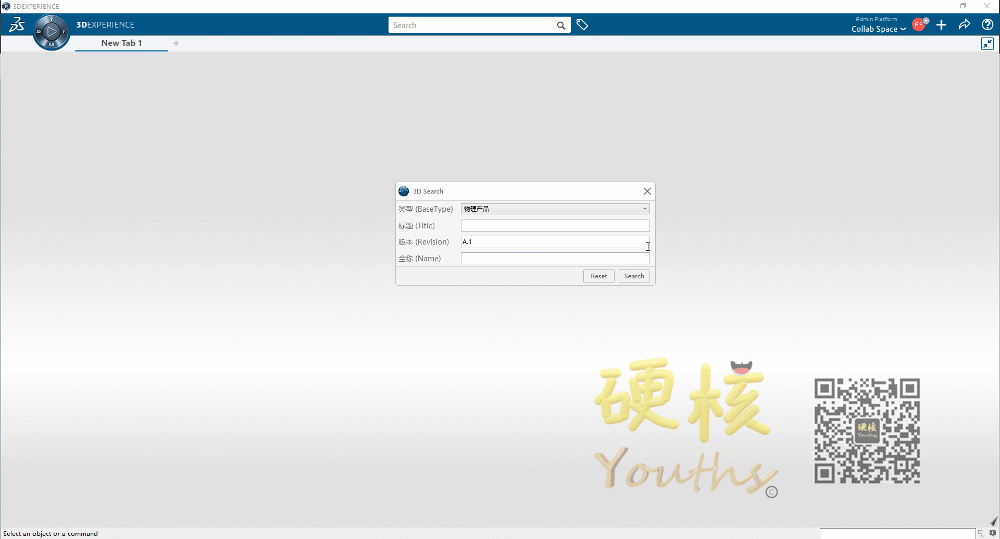Focus the top Search text box
The image size is (1000, 539).
[x=470, y=25]
